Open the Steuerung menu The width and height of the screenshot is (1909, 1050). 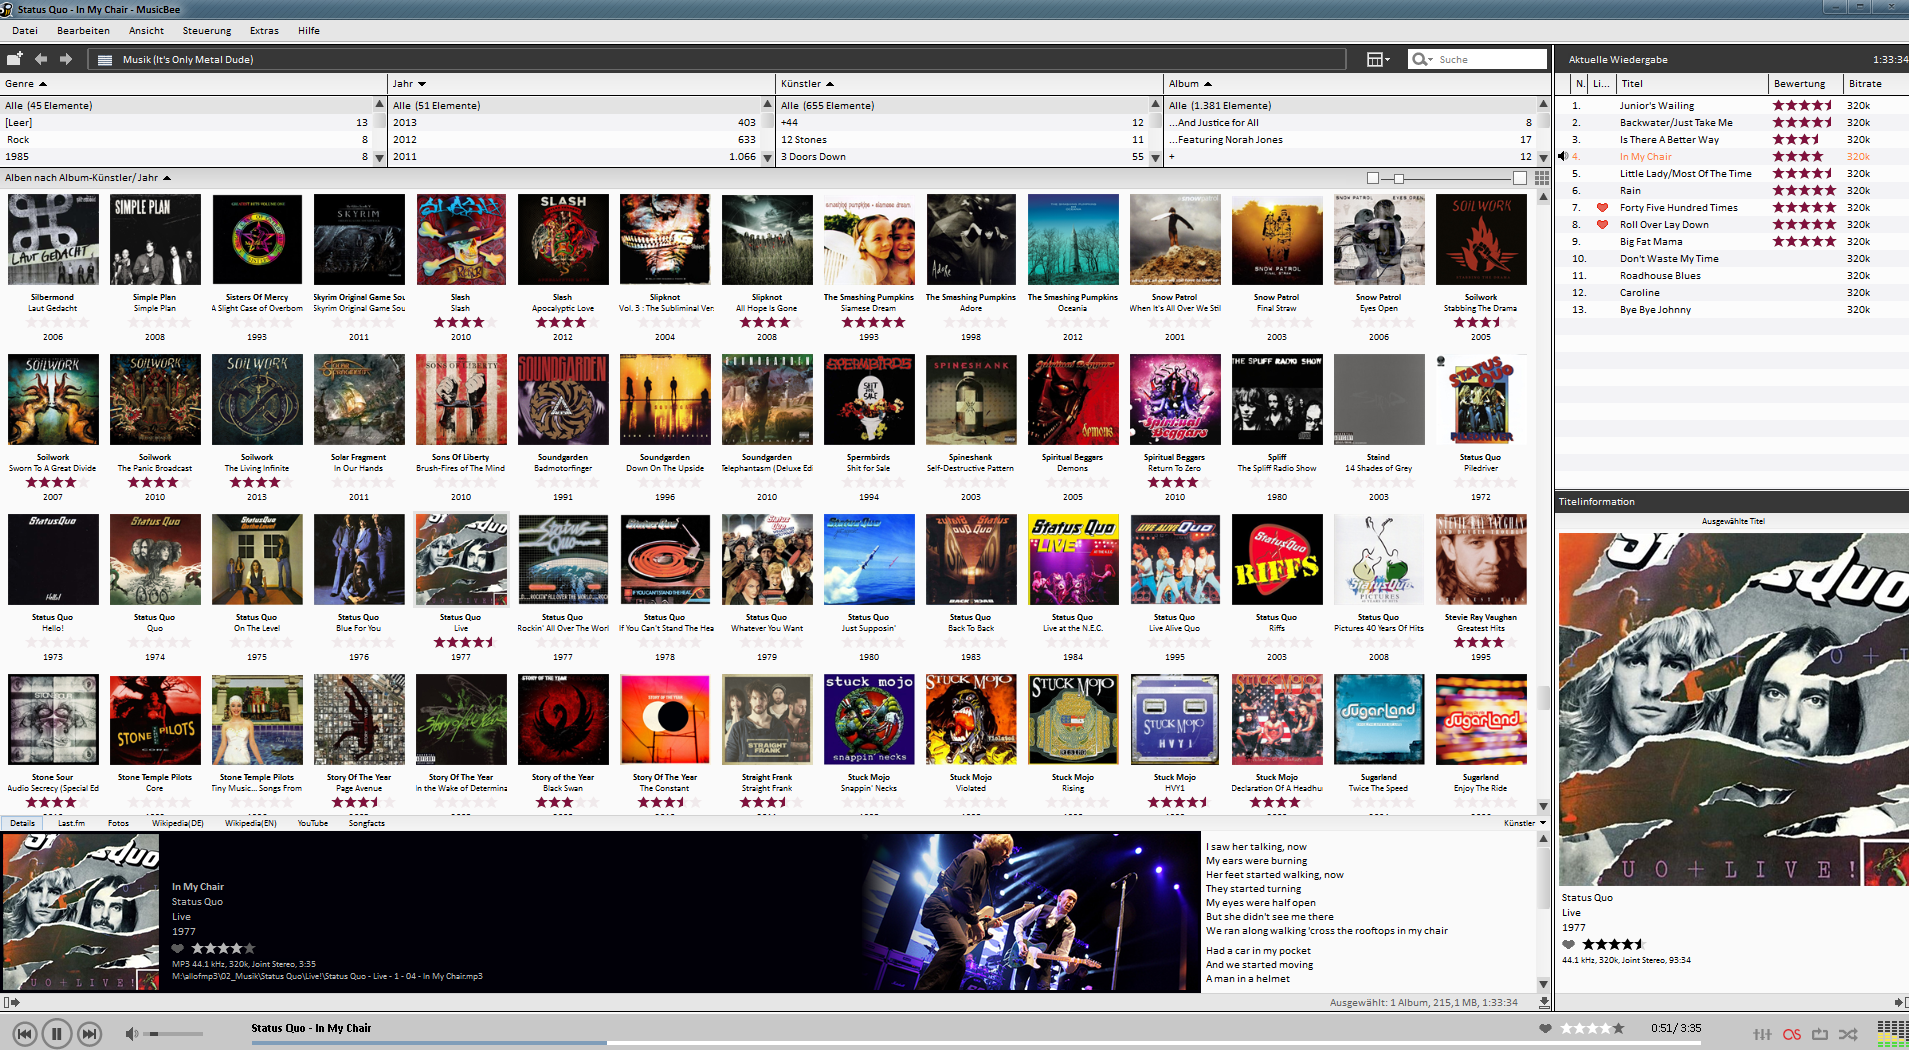(206, 31)
